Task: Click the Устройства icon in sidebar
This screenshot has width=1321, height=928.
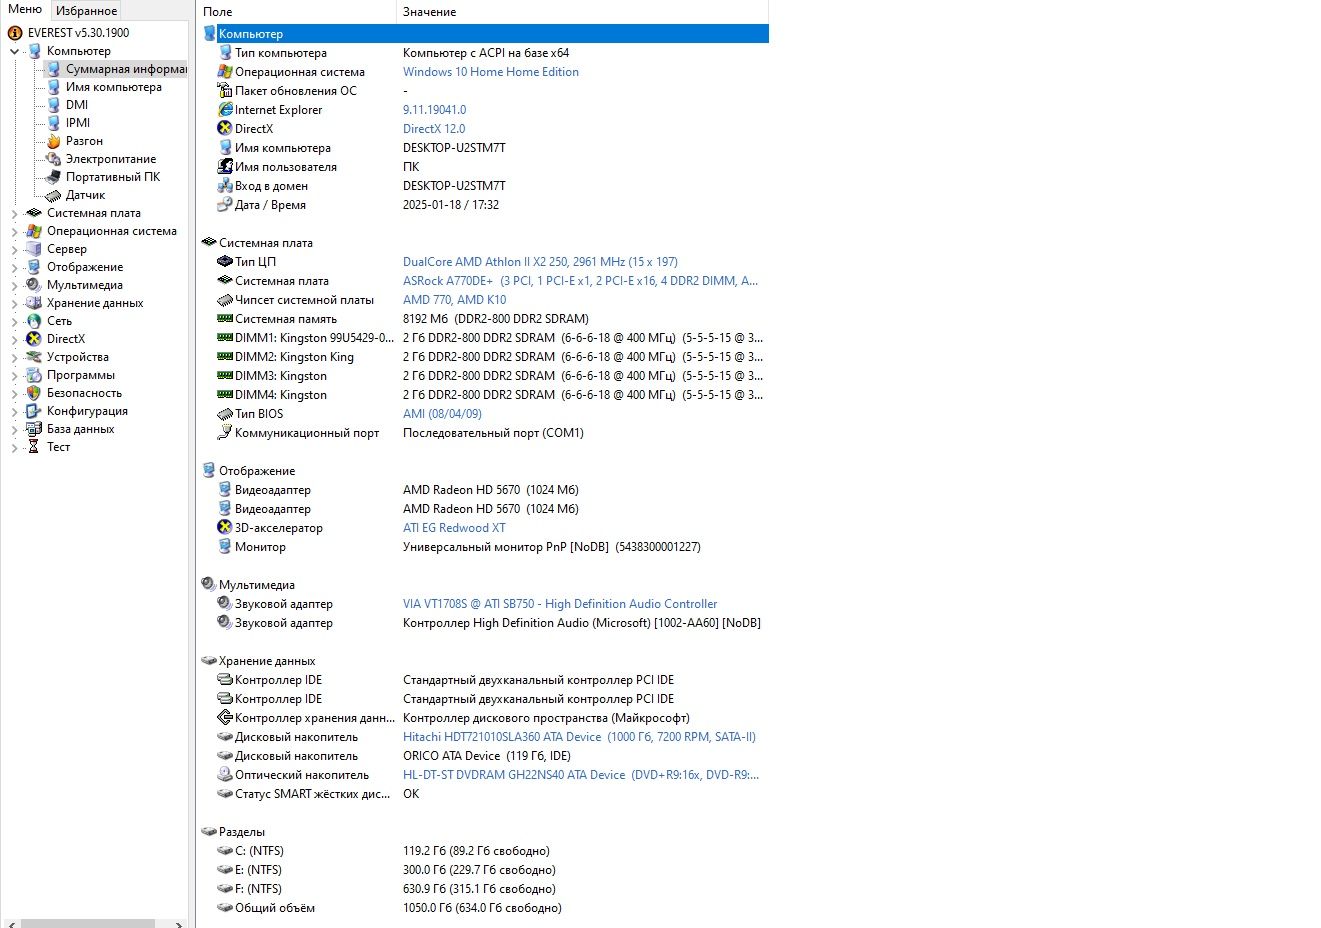Action: tap(34, 357)
